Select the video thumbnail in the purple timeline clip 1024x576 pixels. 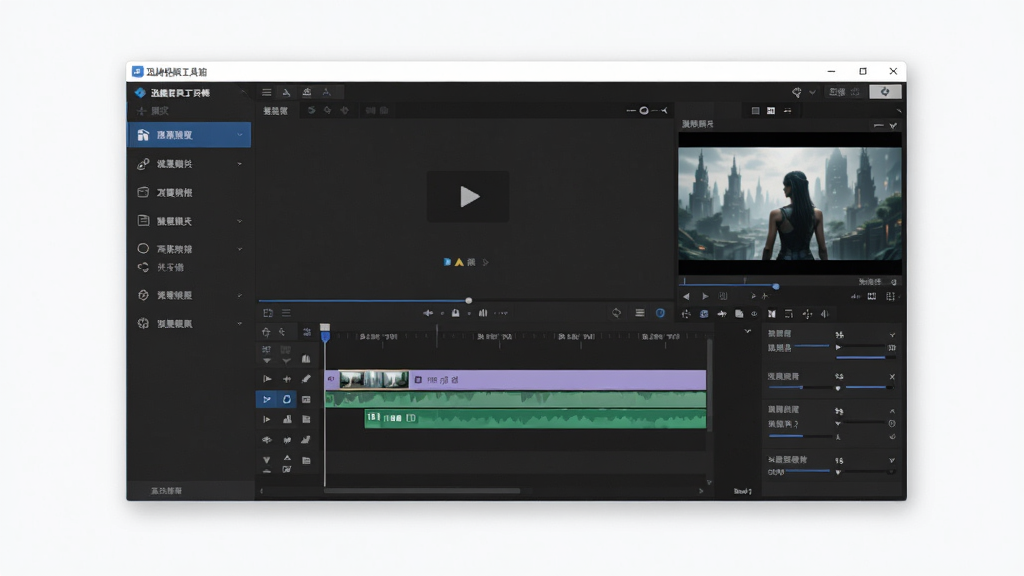point(374,379)
